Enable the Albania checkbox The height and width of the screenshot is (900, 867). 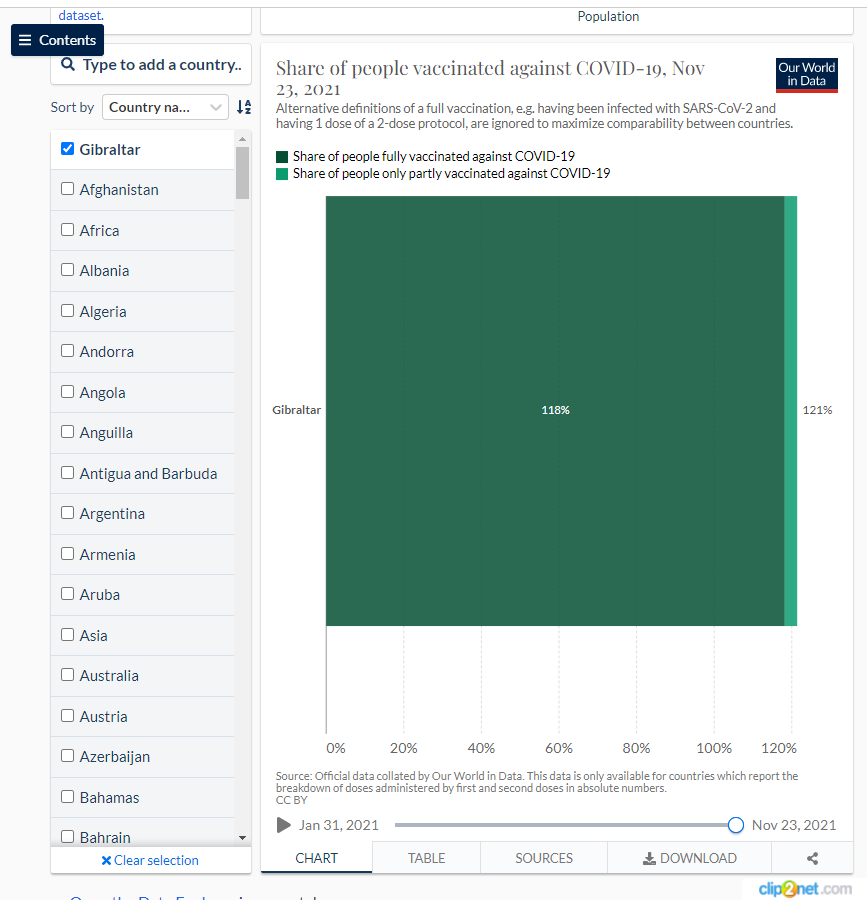click(68, 270)
